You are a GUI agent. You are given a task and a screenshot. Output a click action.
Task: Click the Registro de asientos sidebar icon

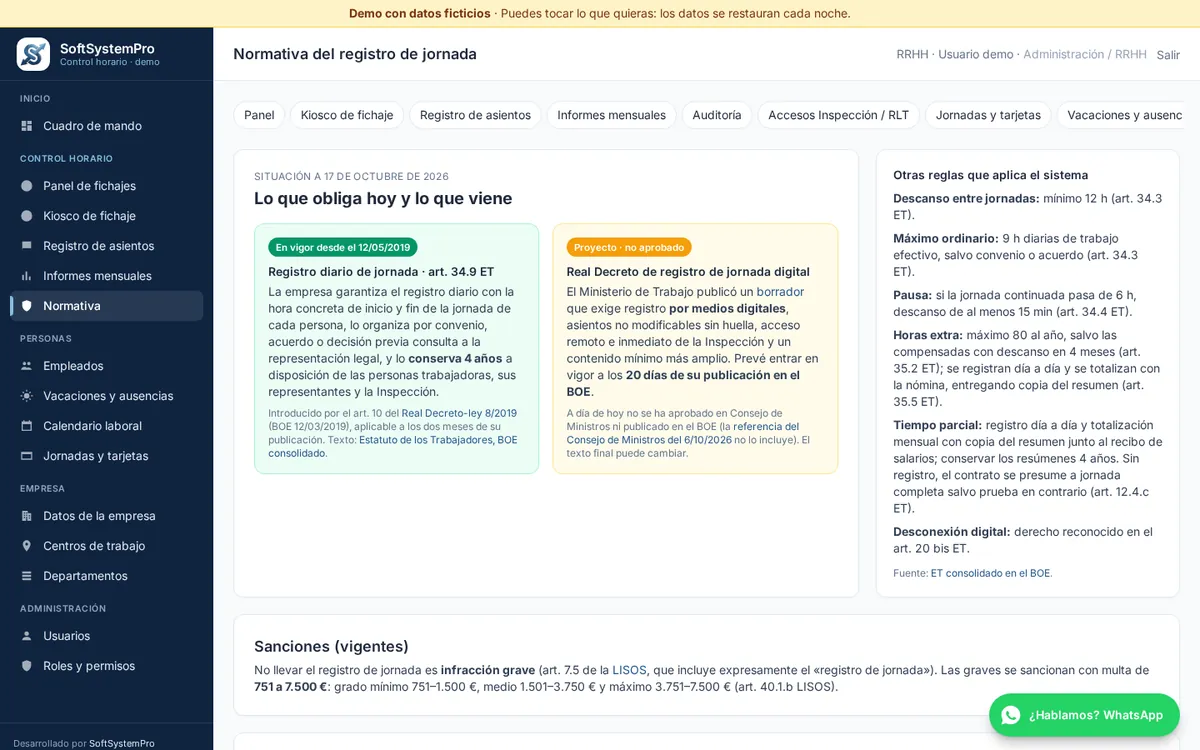pos(27,246)
